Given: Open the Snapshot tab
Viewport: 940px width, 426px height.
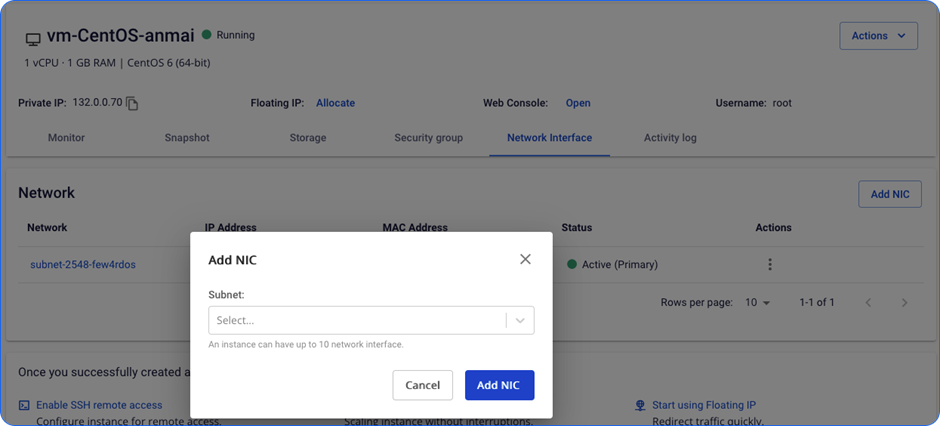Looking at the screenshot, I should tap(187, 138).
